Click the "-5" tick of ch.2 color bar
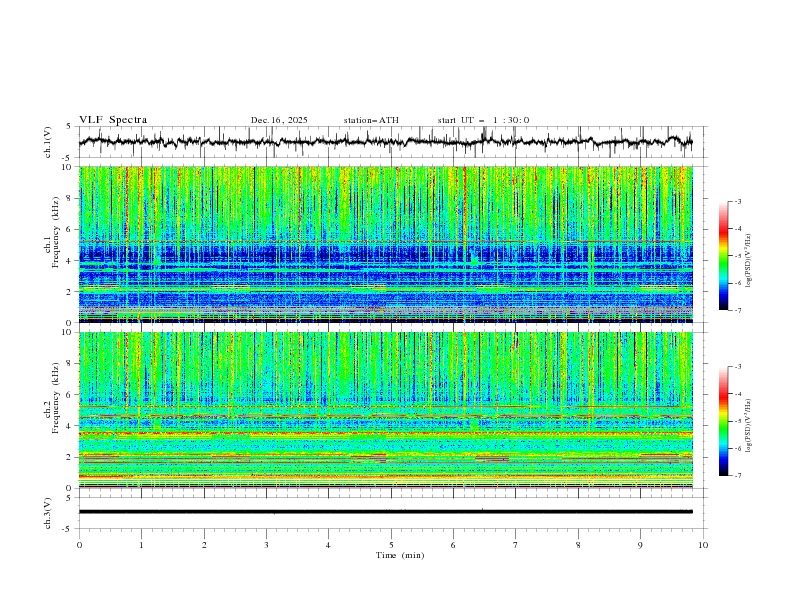This screenshot has height=612, width=792. (738, 421)
